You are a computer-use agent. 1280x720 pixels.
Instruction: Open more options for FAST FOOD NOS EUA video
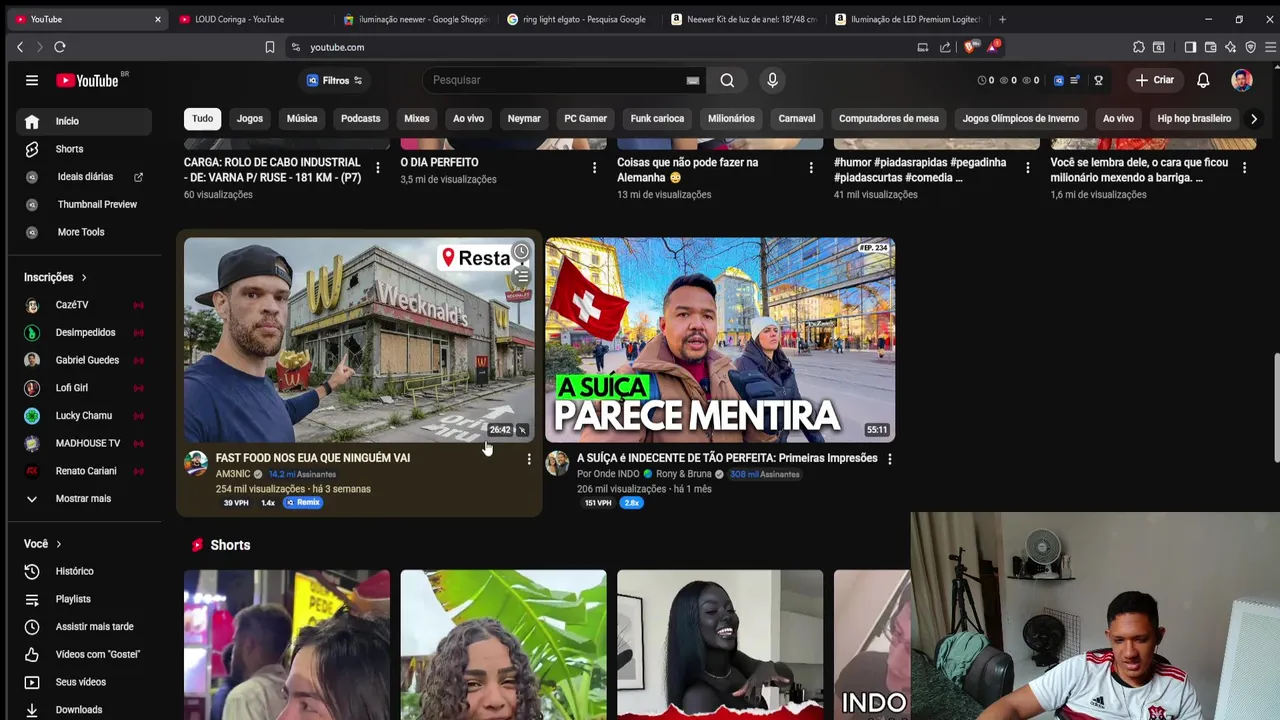coord(529,459)
